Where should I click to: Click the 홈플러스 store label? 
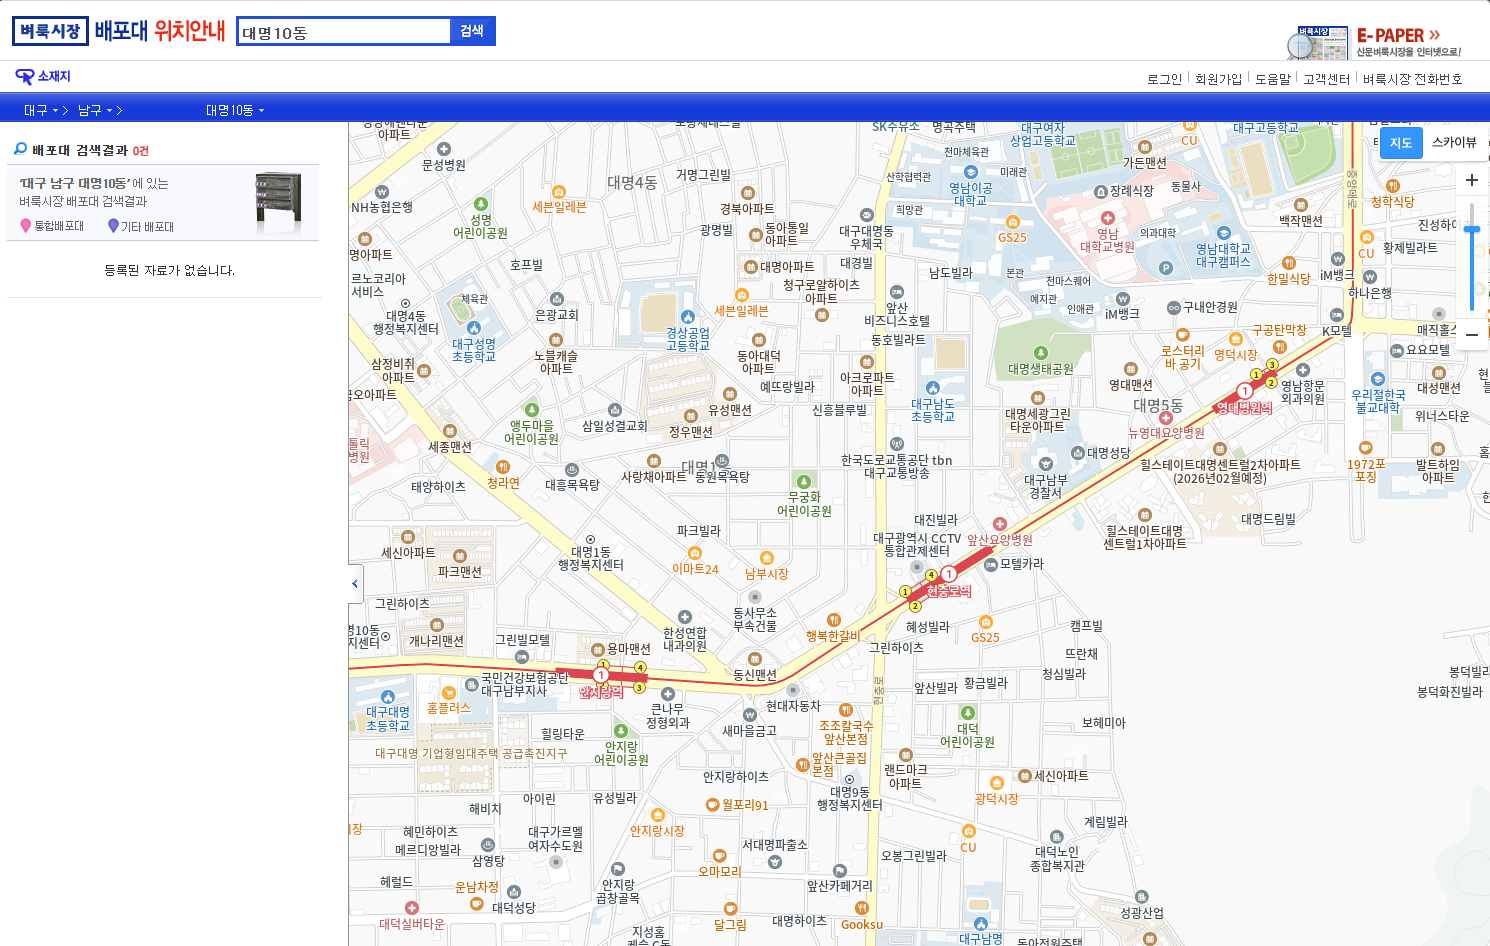point(449,707)
